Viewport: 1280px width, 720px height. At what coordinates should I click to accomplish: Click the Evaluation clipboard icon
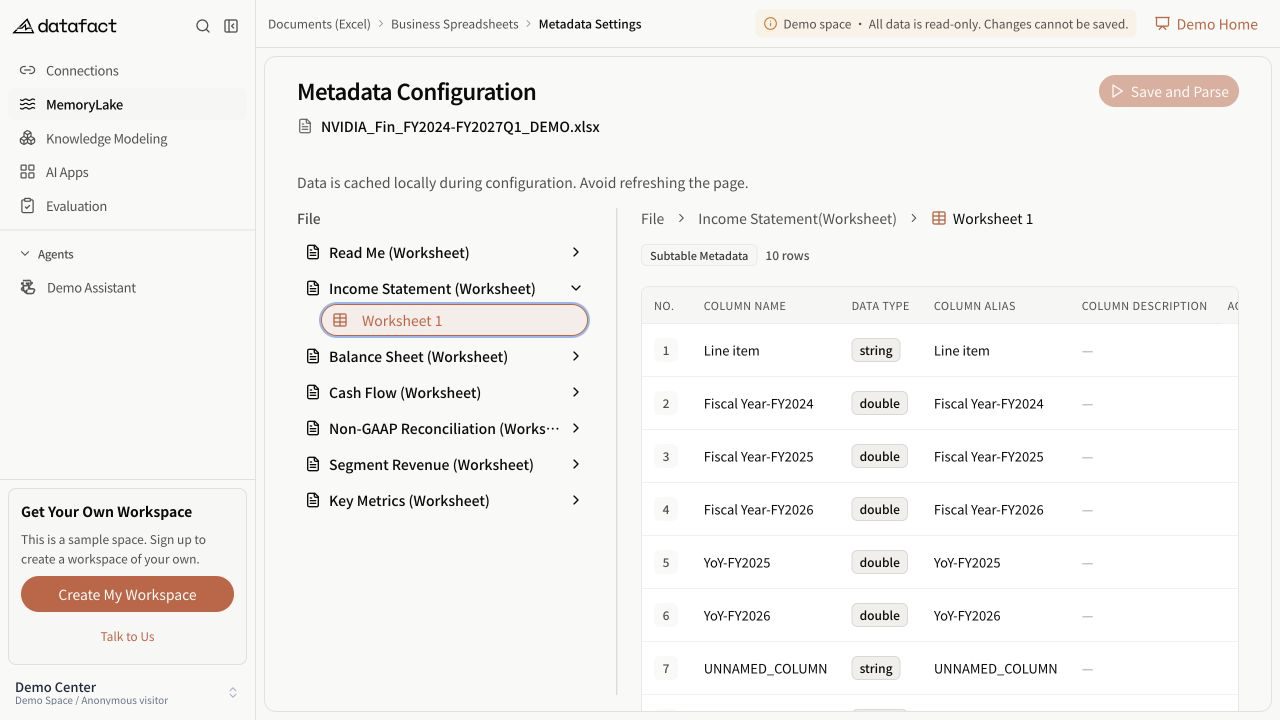pos(27,207)
